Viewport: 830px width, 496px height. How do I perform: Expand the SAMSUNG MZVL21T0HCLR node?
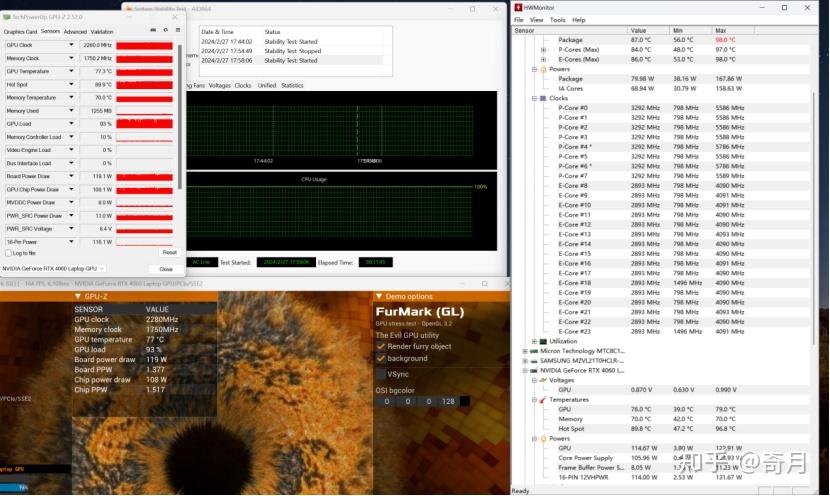coord(525,361)
